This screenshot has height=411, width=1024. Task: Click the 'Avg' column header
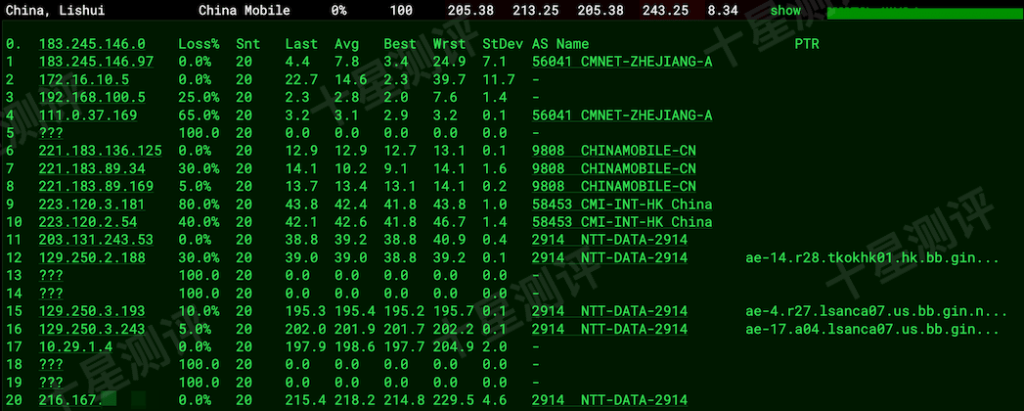click(x=347, y=44)
